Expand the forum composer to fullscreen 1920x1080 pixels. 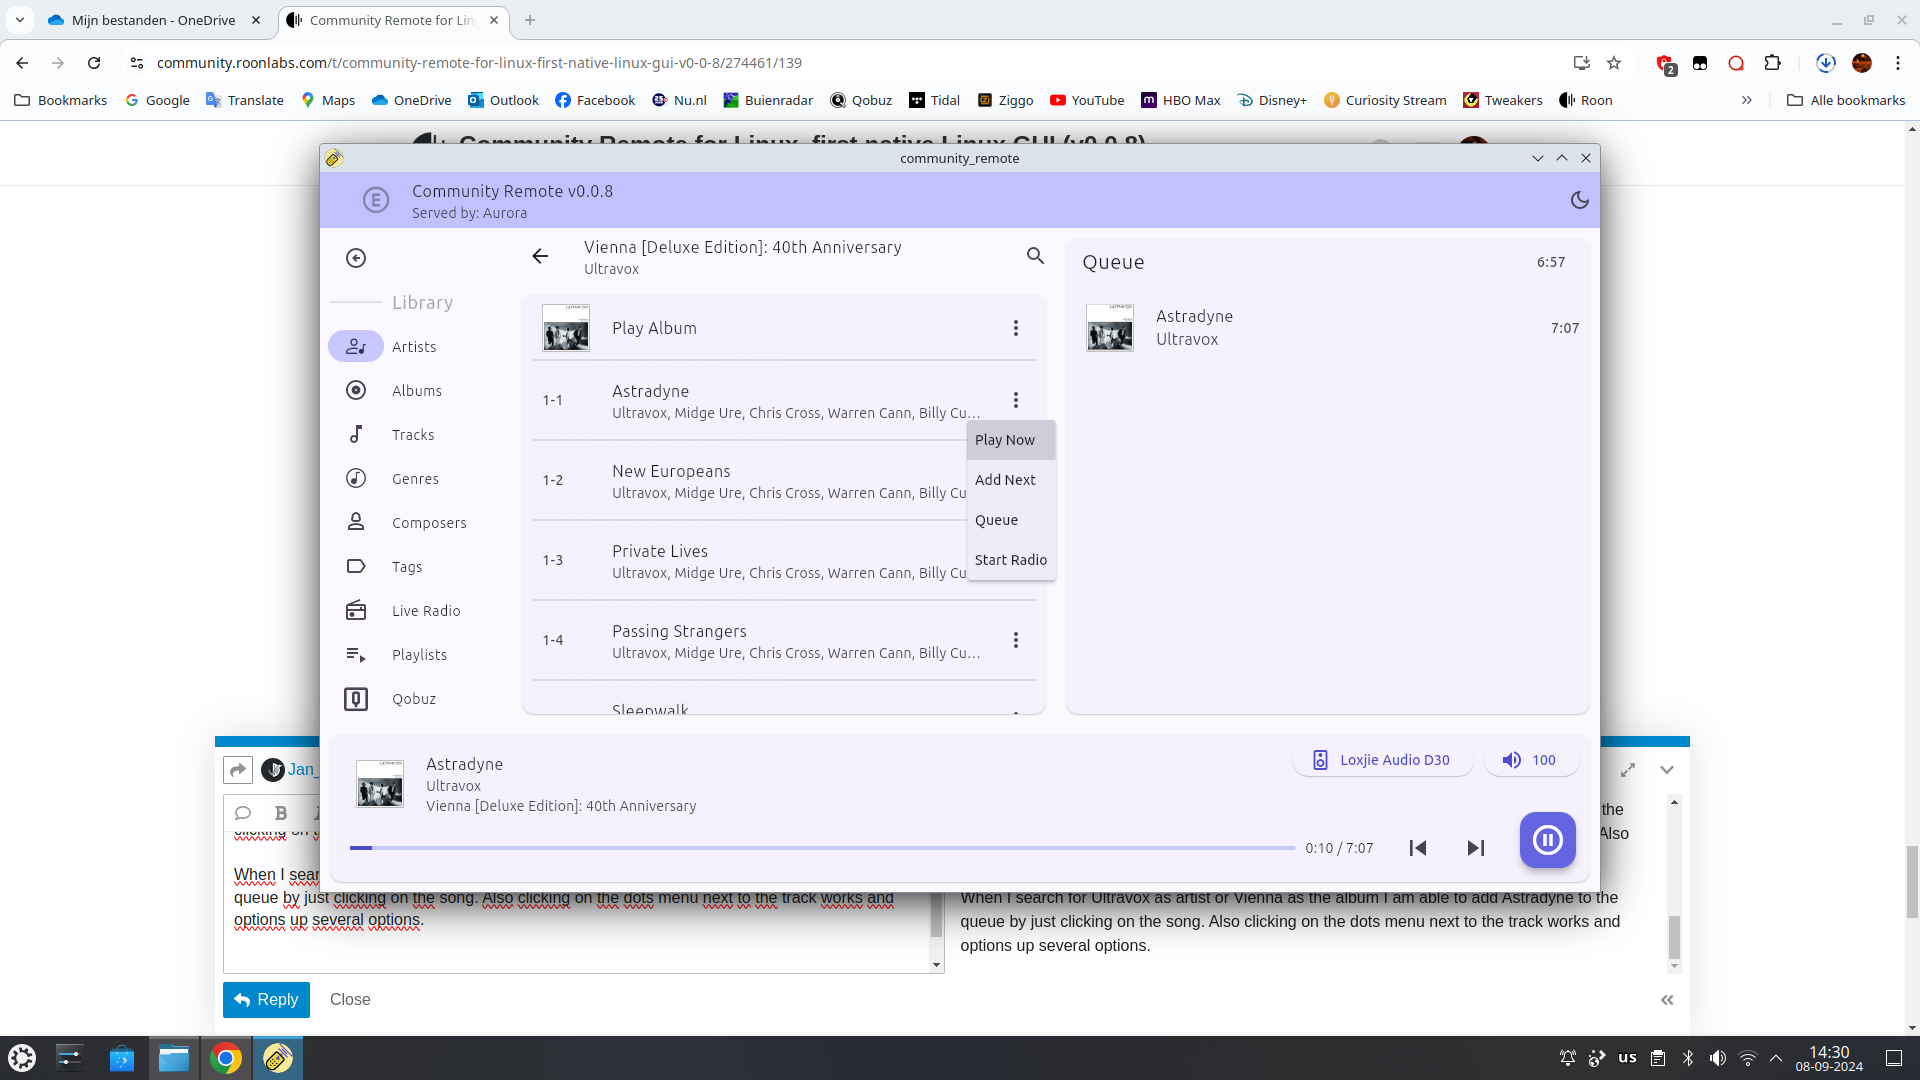[1628, 770]
